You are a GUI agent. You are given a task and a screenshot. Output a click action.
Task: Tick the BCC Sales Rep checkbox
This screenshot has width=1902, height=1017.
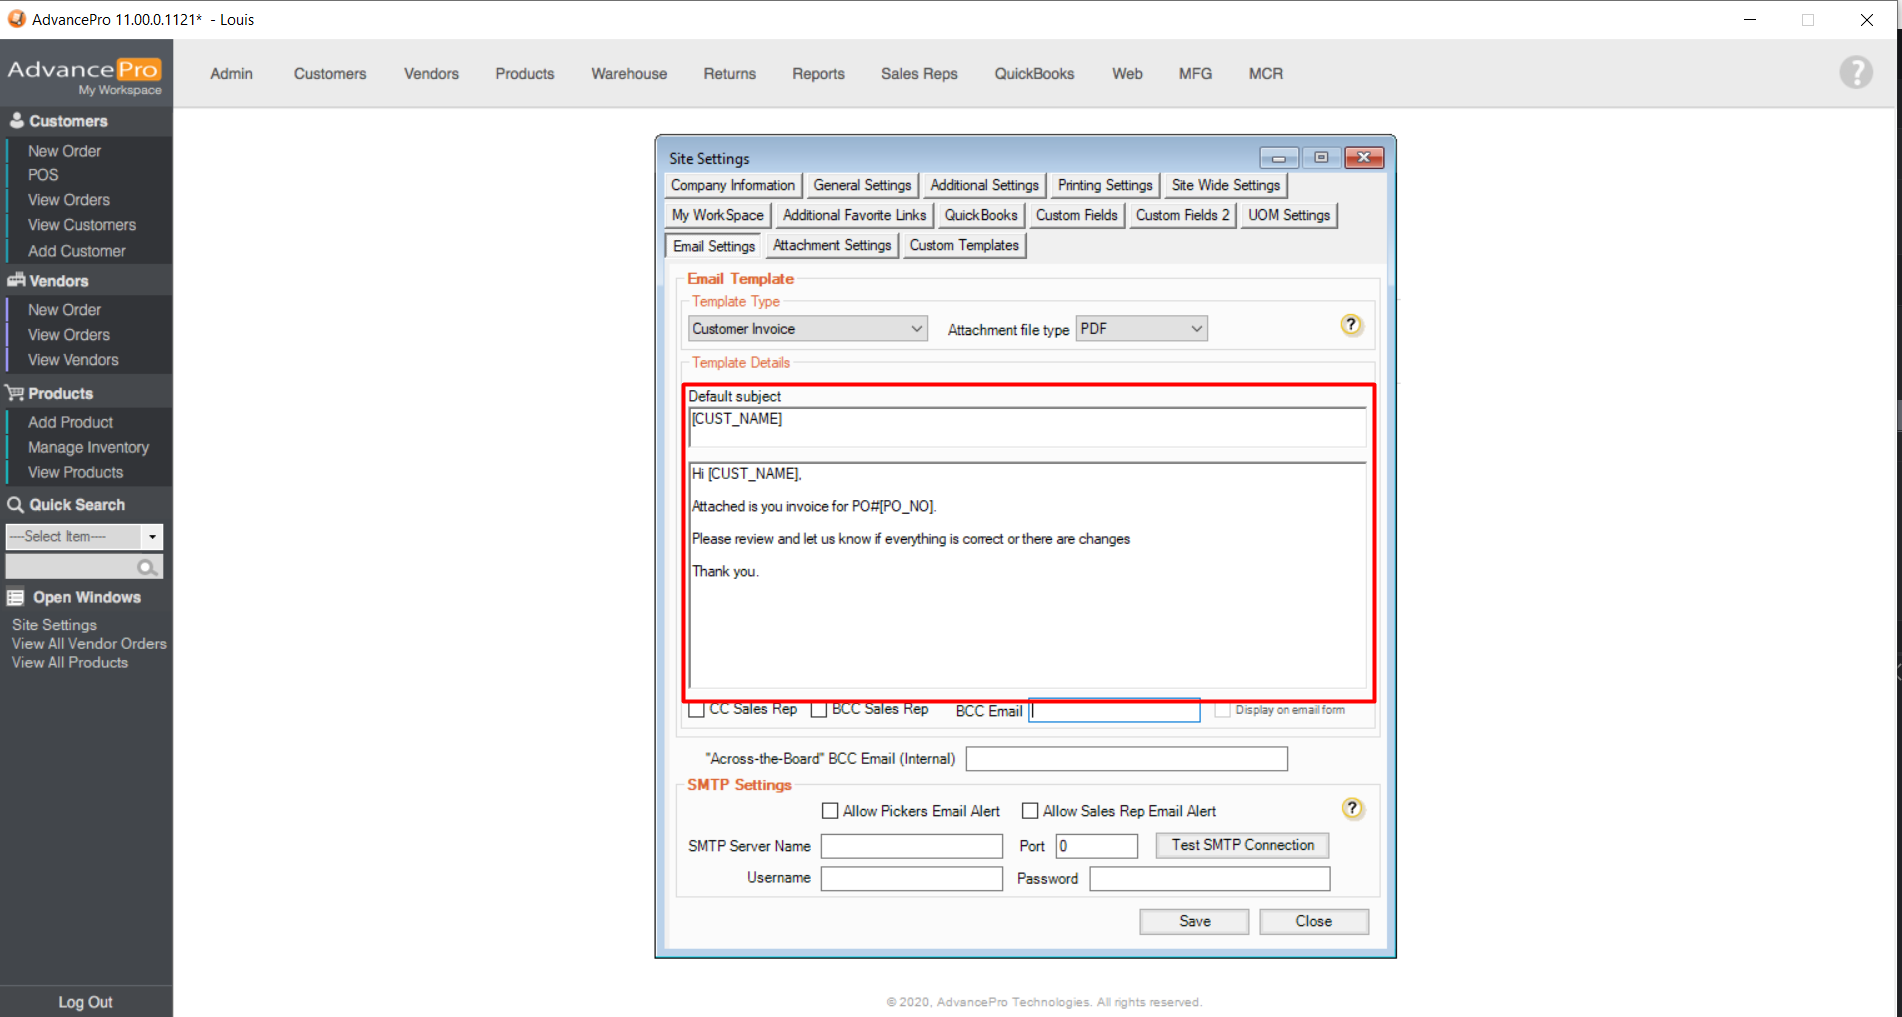(819, 710)
